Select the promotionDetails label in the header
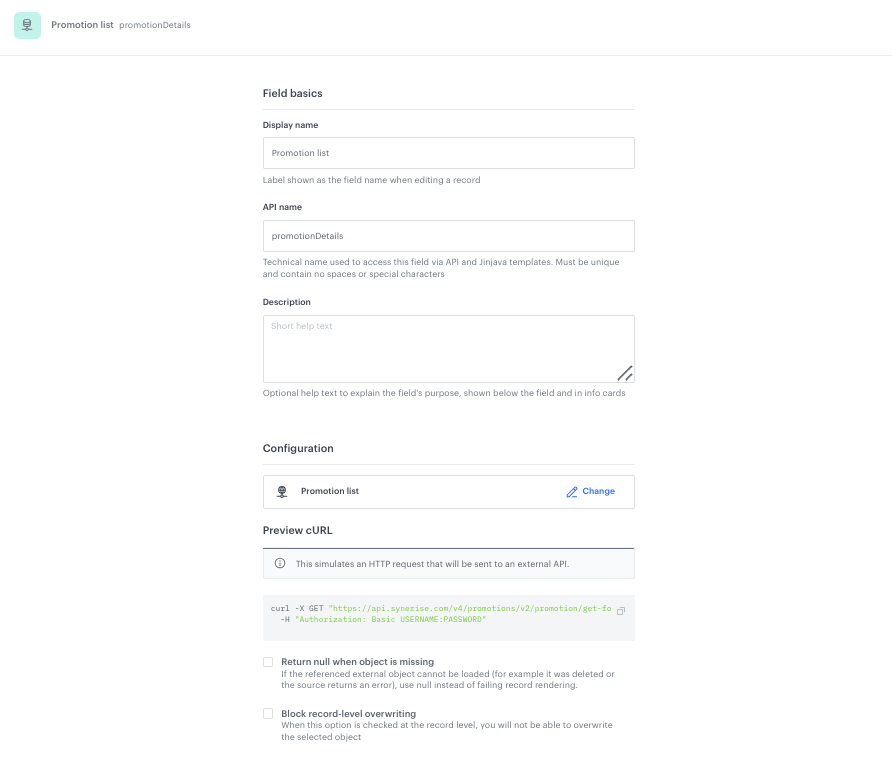This screenshot has height=760, width=892. (x=156, y=25)
